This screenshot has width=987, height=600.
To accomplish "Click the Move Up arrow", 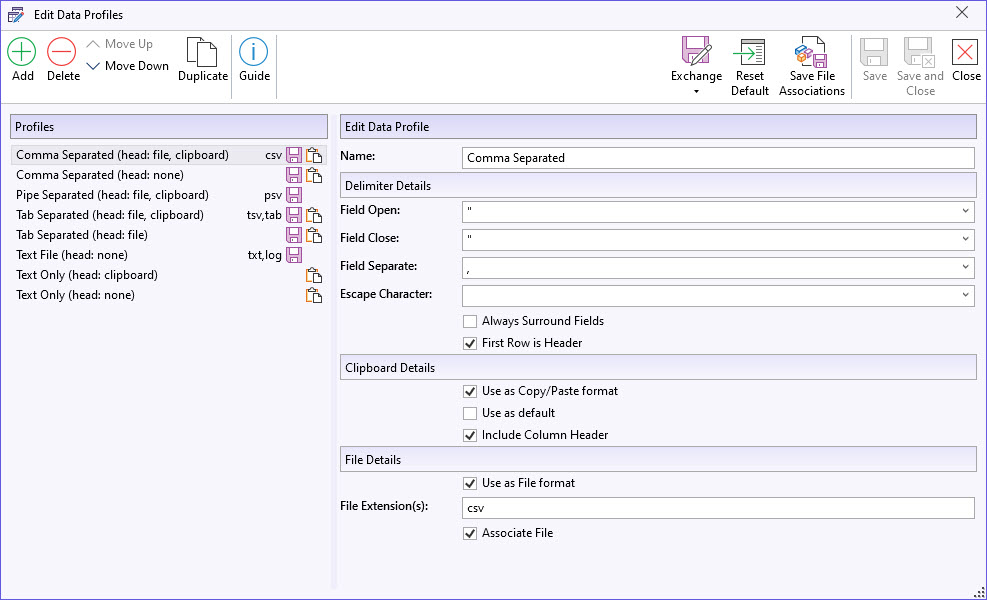I will click(93, 44).
